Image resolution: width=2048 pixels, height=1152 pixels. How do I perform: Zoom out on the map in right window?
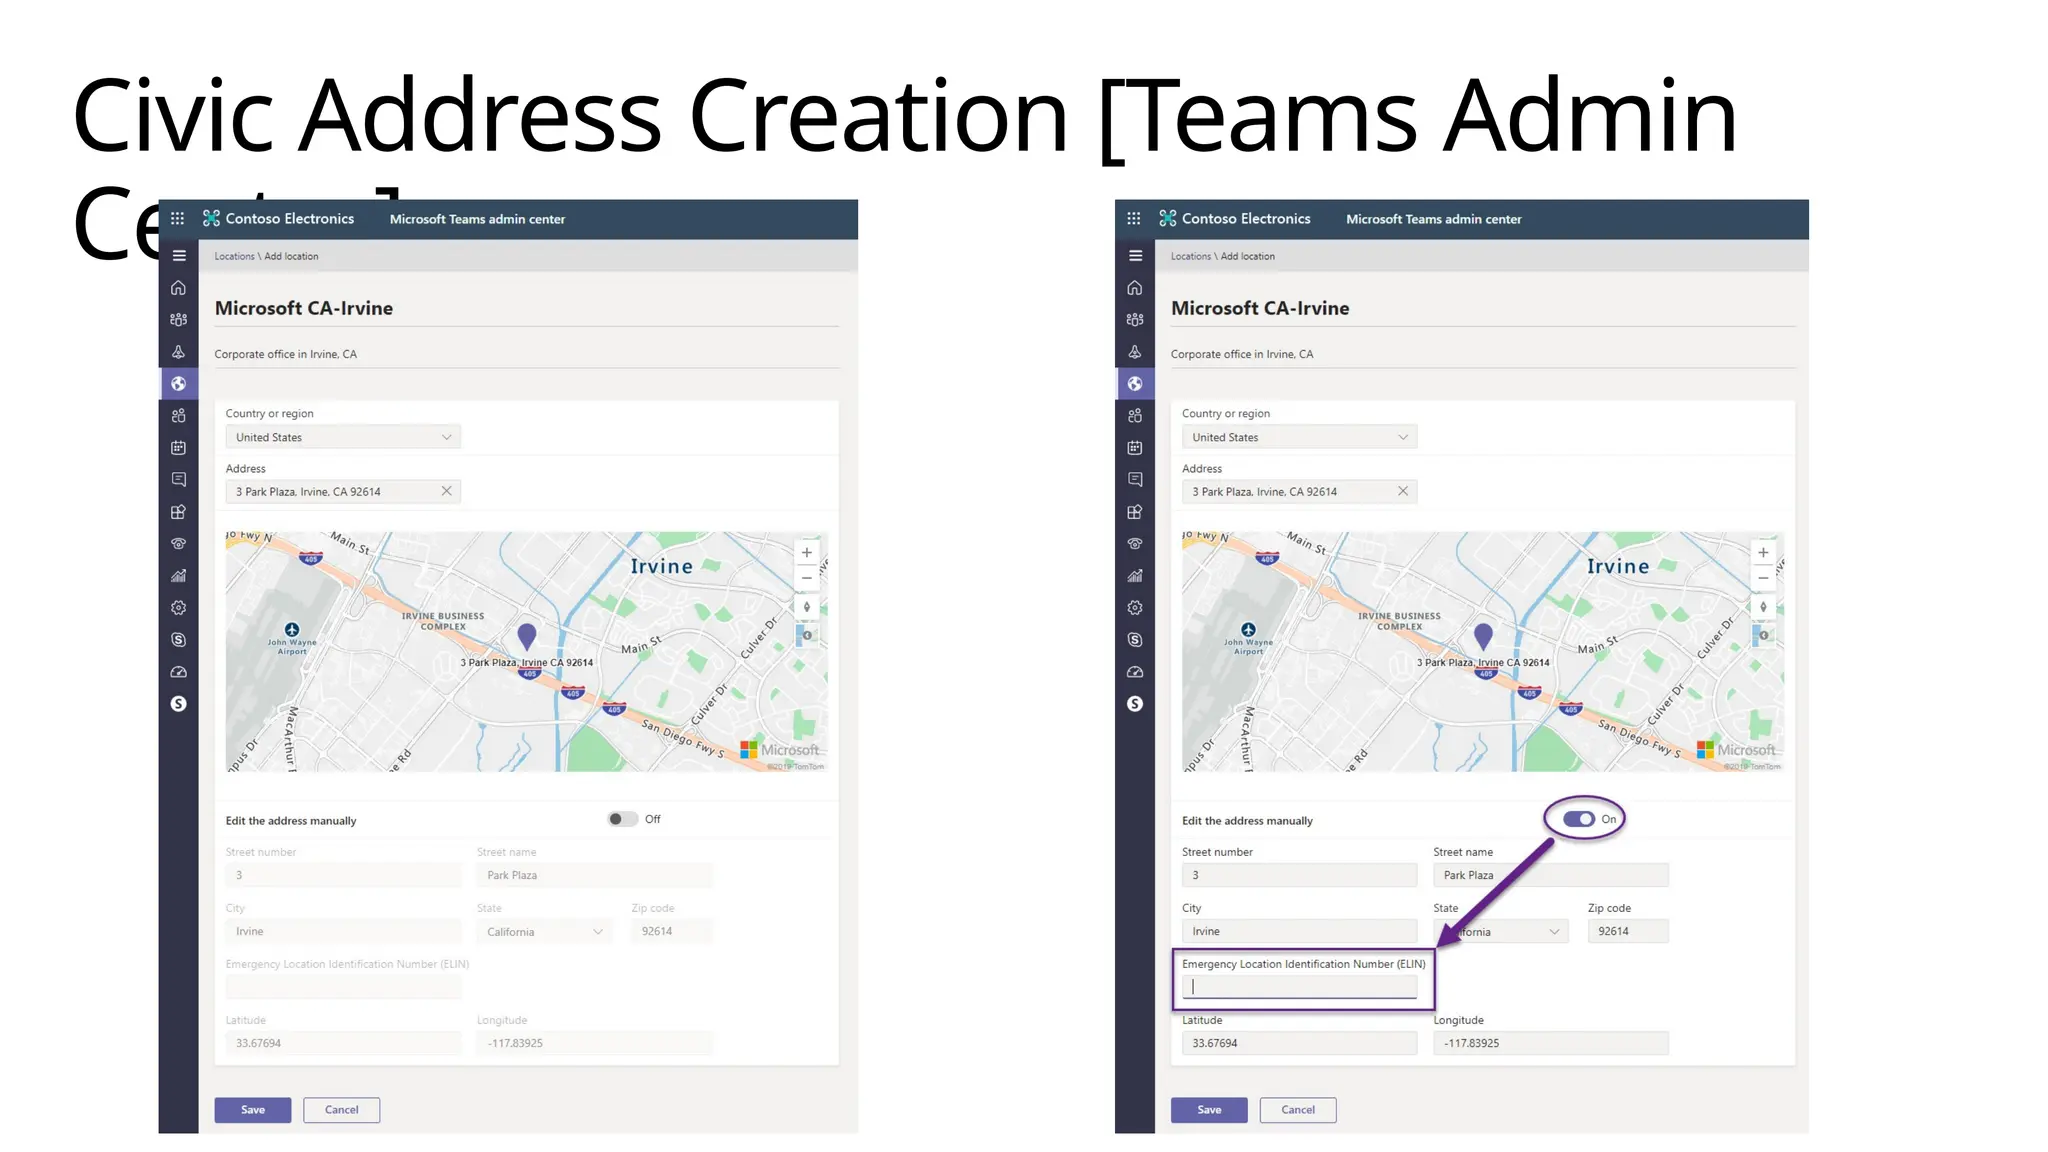tap(1763, 578)
